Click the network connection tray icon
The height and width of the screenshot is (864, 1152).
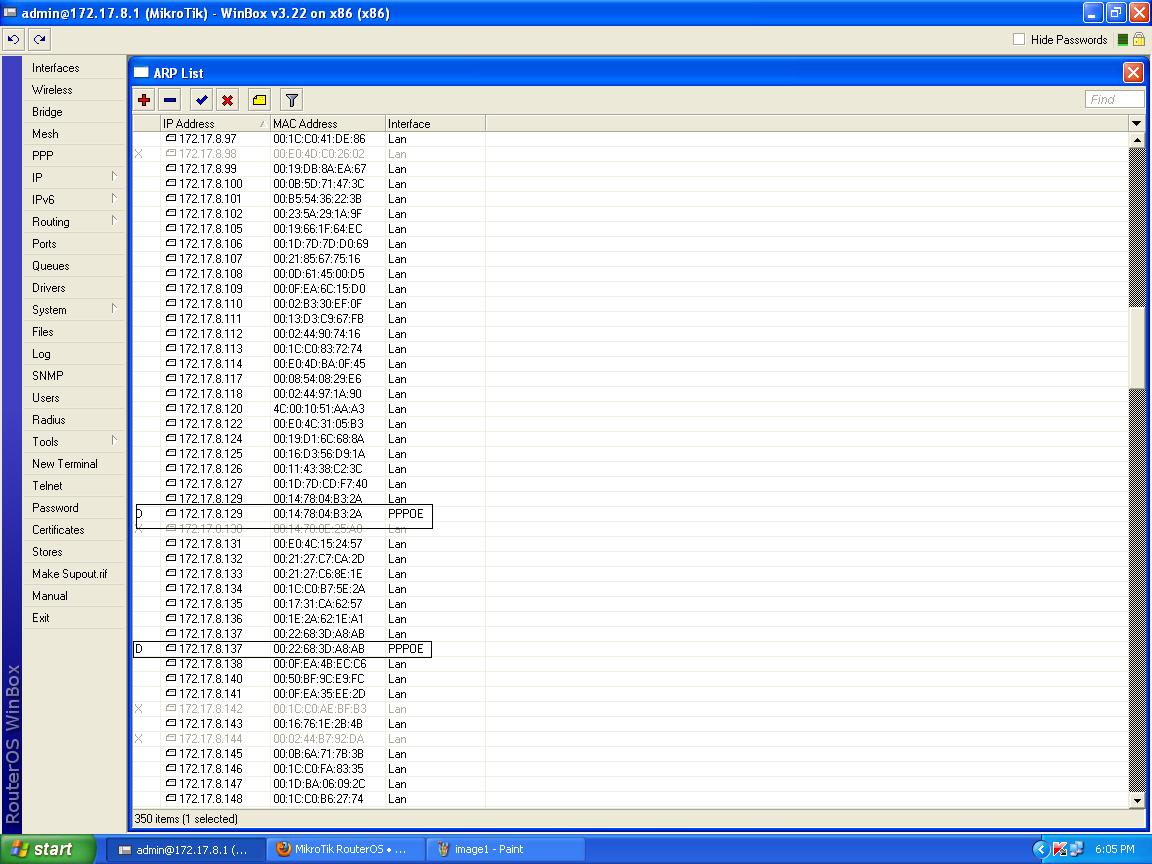pos(1077,849)
